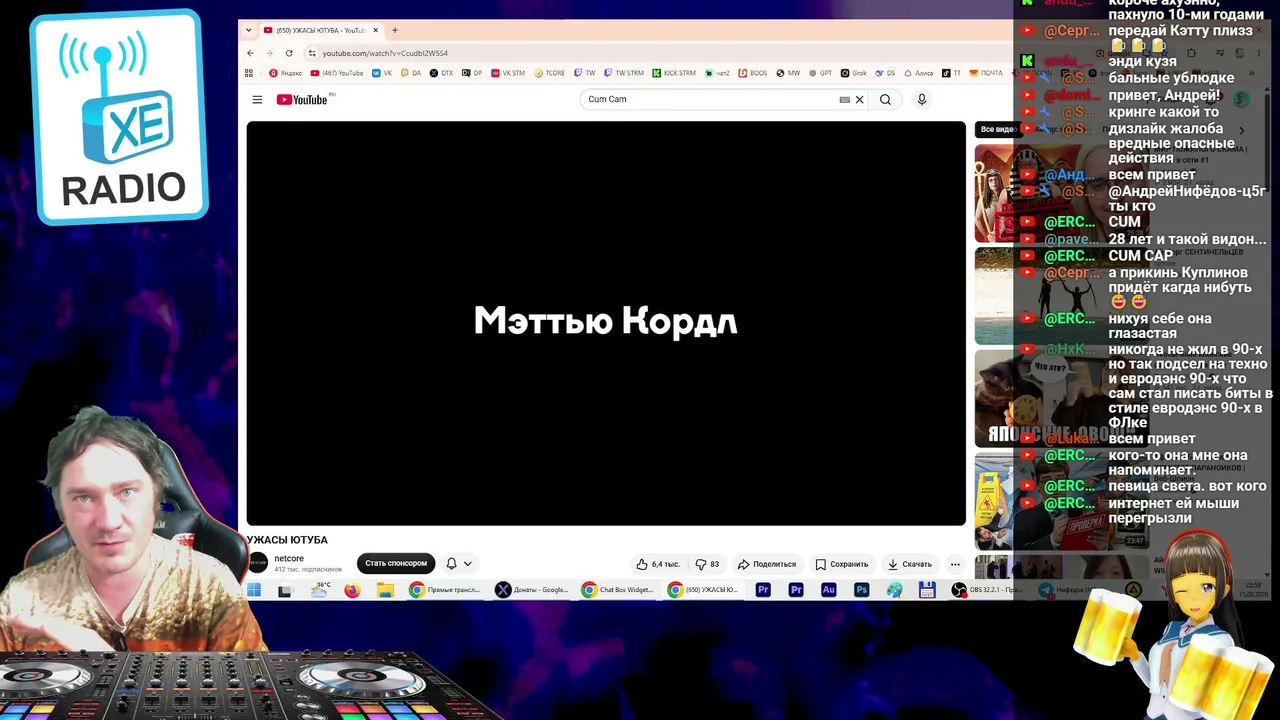Viewport: 1280px width, 720px height.
Task: Switch to the Прямые трансл... Chrome window
Action: [x=445, y=590]
